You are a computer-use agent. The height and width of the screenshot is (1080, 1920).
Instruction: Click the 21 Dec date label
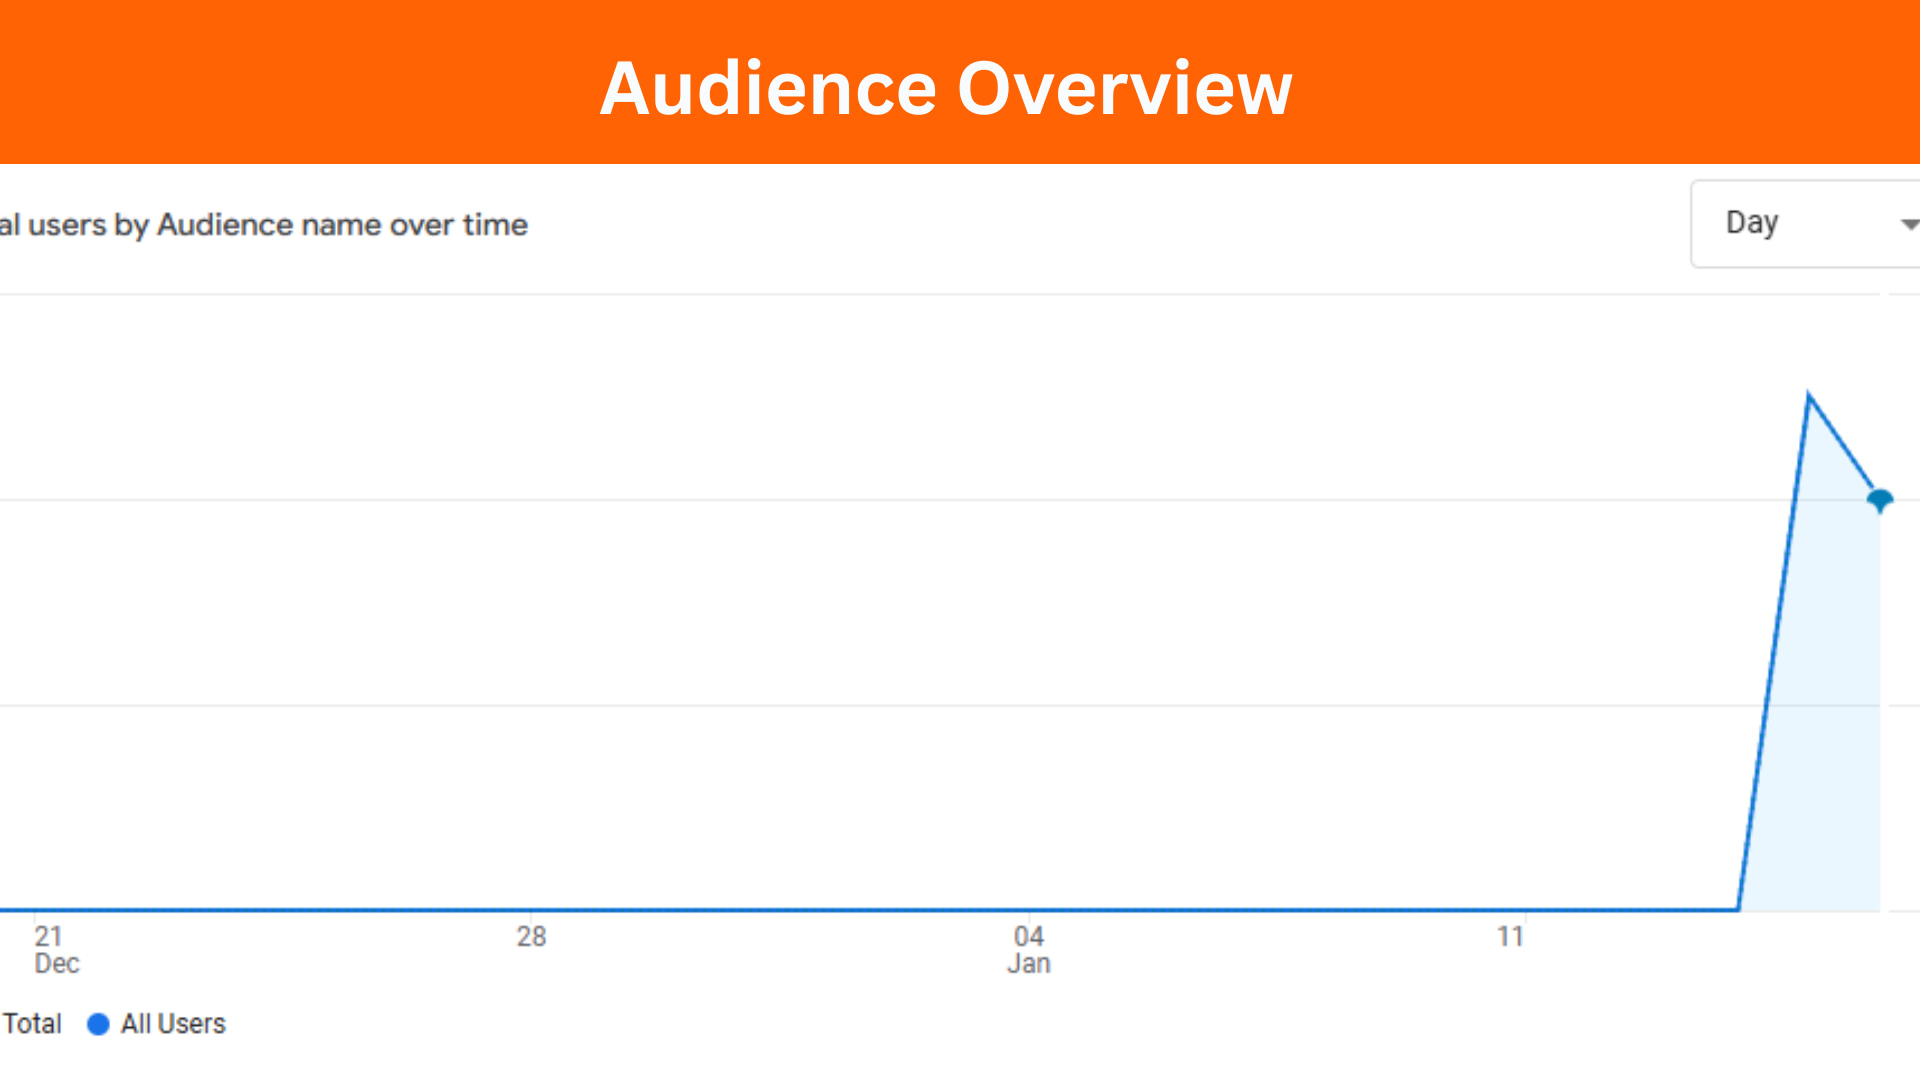(55, 949)
